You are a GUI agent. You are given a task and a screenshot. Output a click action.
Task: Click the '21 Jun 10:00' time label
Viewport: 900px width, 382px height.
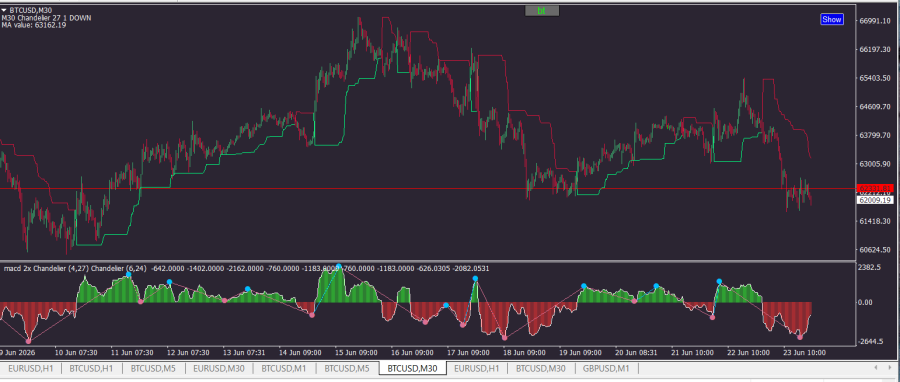(693, 352)
